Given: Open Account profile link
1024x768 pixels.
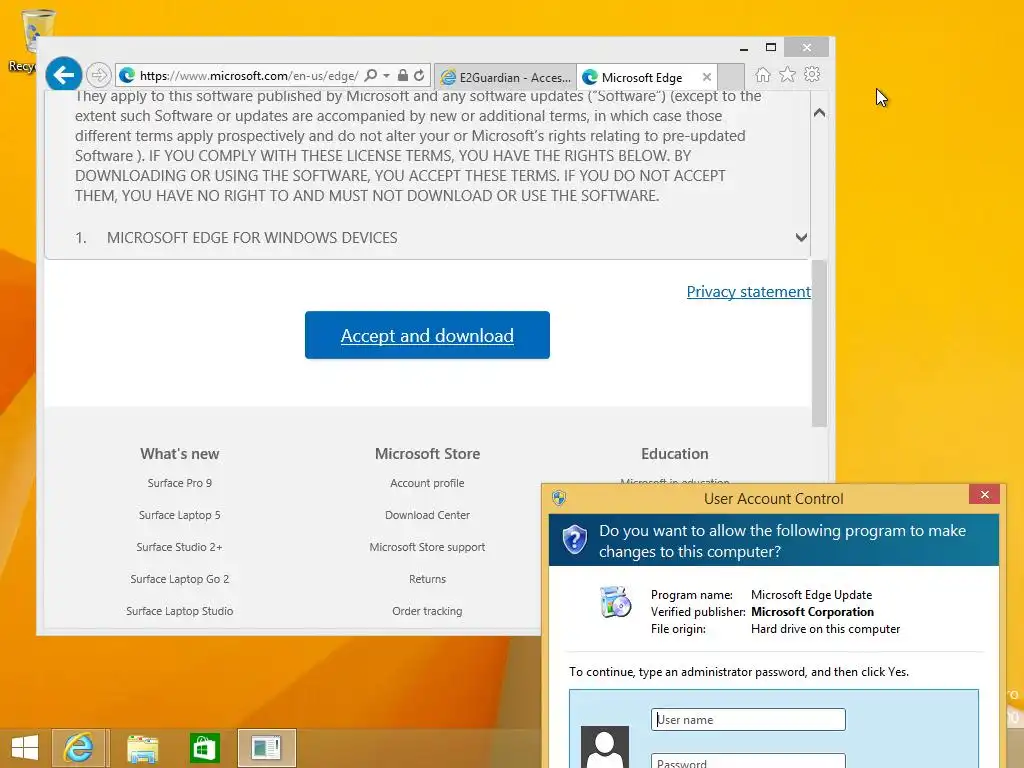Looking at the screenshot, I should pyautogui.click(x=427, y=483).
